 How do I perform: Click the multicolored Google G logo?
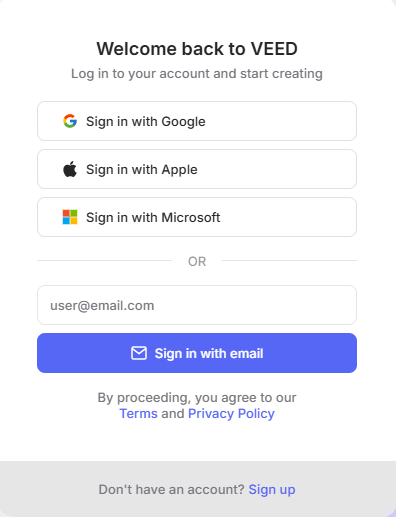(70, 121)
